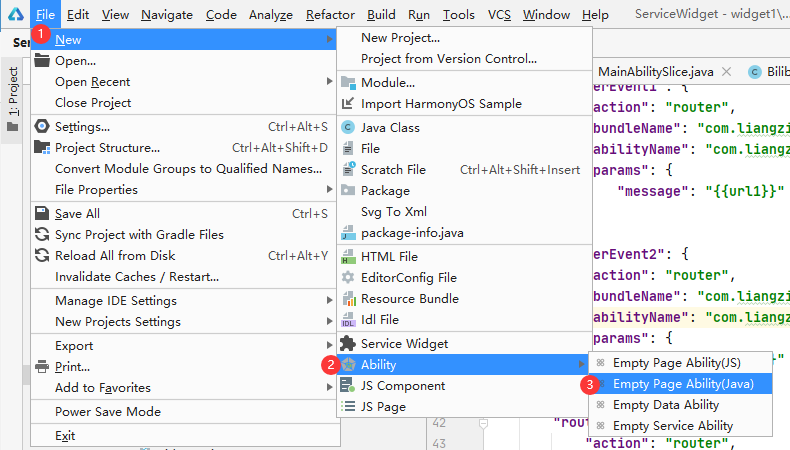The height and width of the screenshot is (450, 790).
Task: Open the Run menu
Action: (x=419, y=15)
